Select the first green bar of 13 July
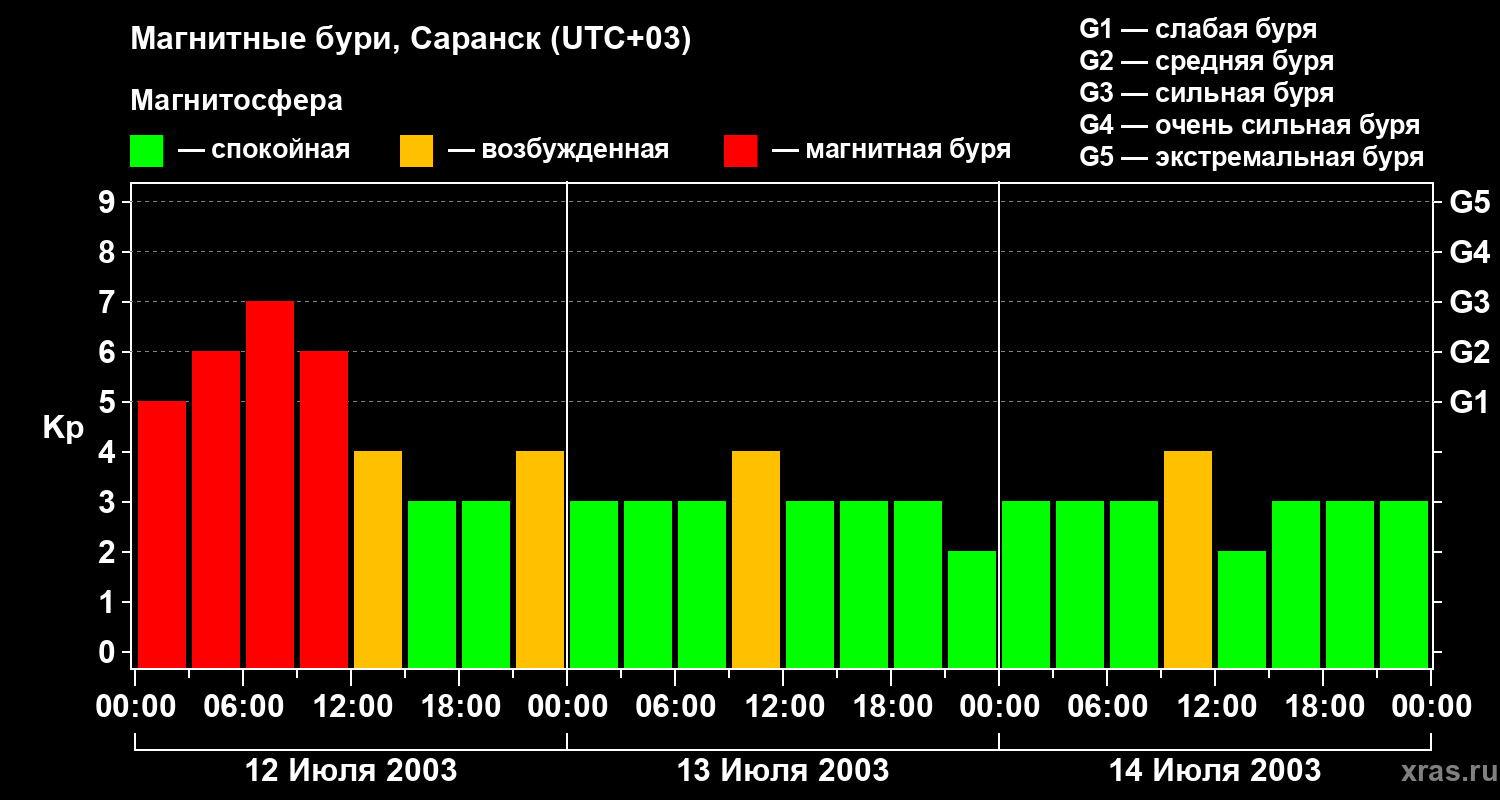1500x800 pixels. click(594, 584)
